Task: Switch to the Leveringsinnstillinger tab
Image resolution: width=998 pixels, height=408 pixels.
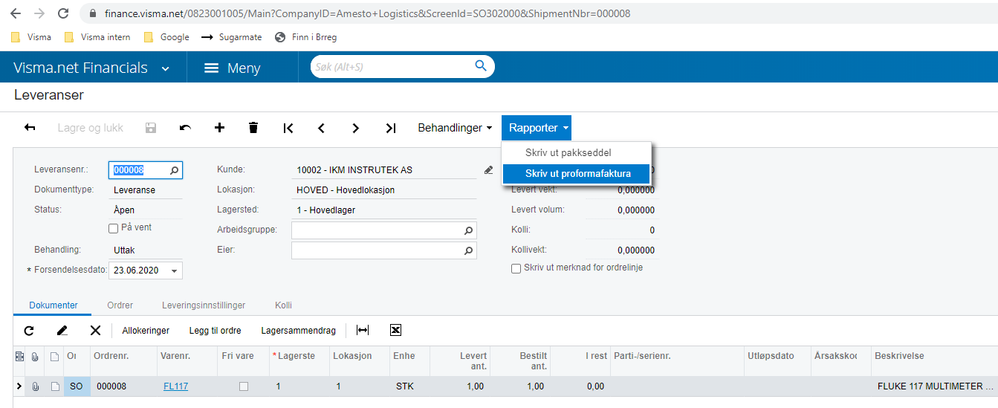Action: [204, 306]
